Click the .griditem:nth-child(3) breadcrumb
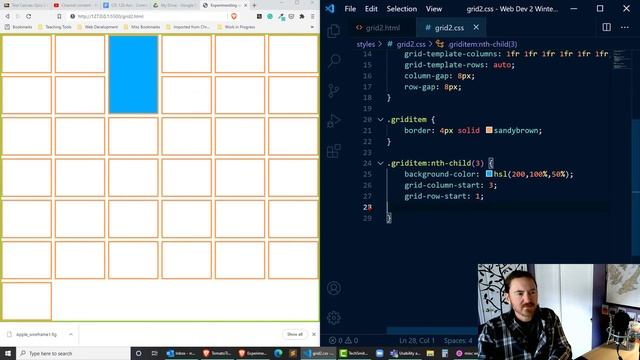This screenshot has height=360, width=640. (476, 44)
